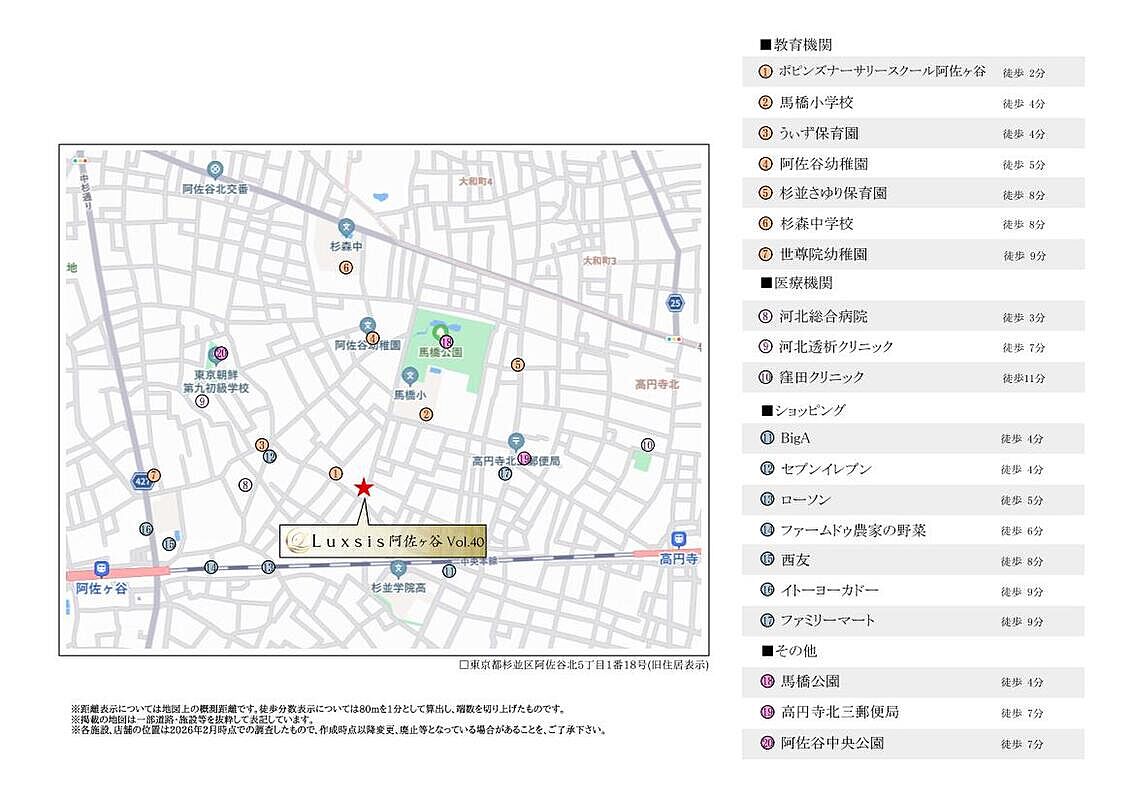This screenshot has height=800, width=1133.
Task: Click the 阿佐谷北交番 police box icon
Action: click(215, 170)
